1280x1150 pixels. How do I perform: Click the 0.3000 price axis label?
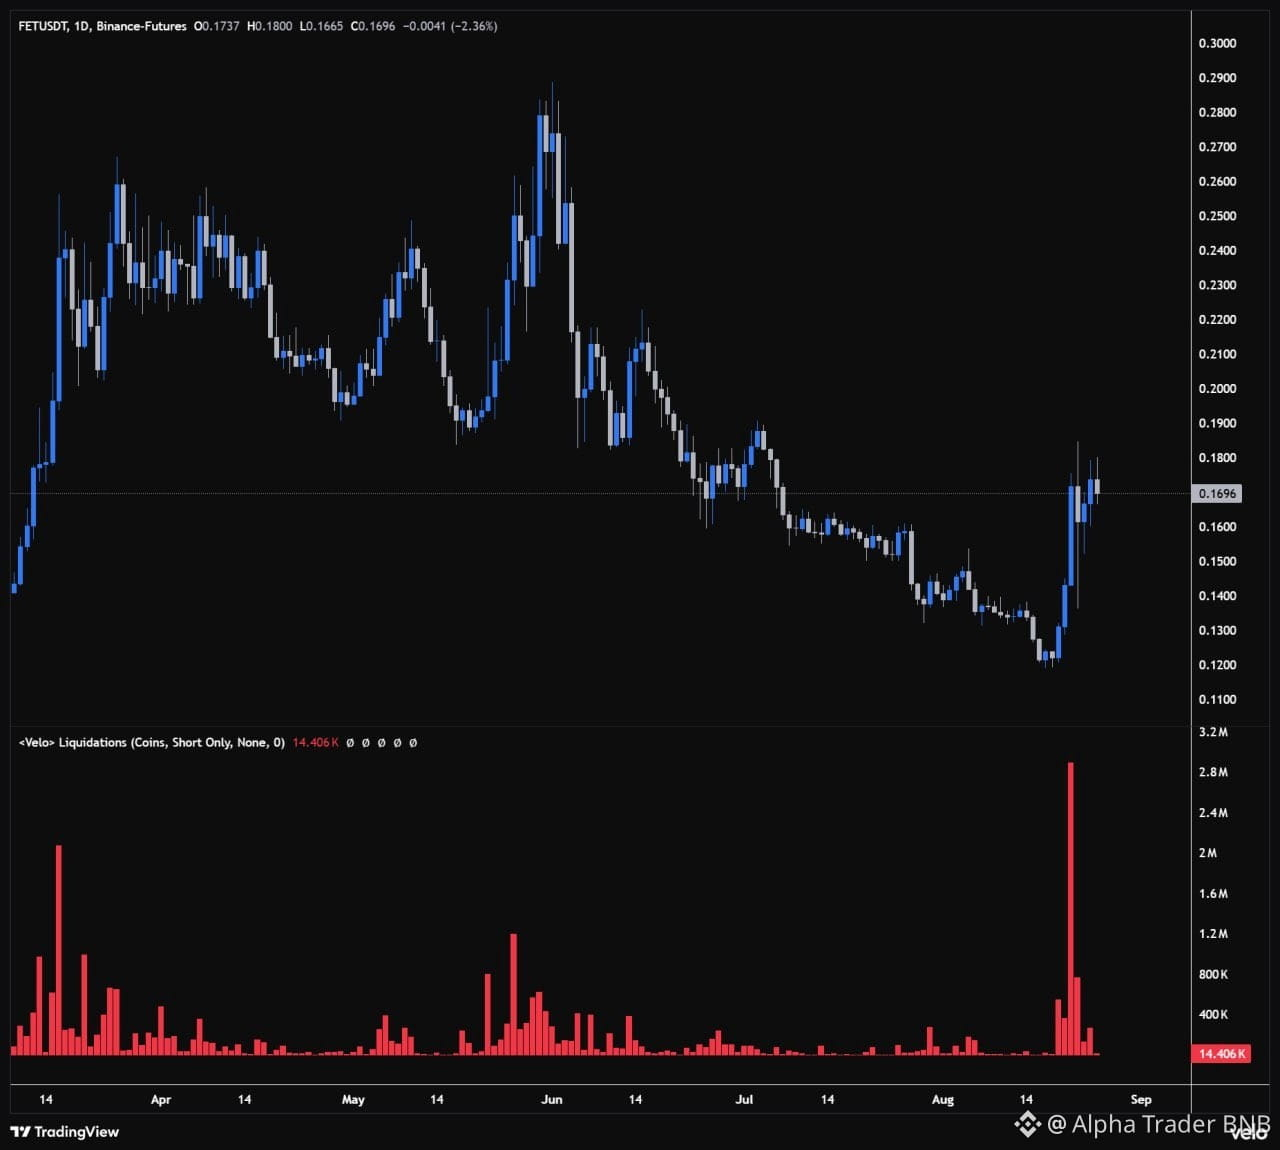click(1217, 43)
